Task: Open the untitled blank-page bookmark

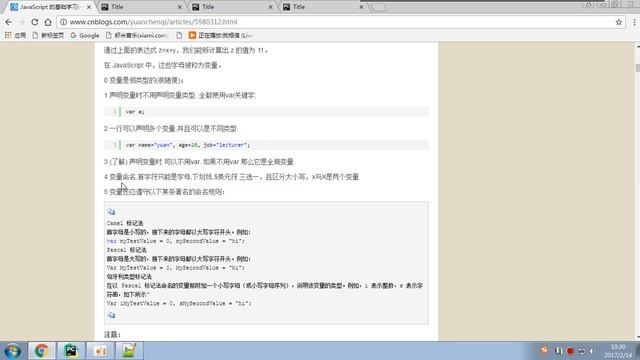Action: coord(179,36)
